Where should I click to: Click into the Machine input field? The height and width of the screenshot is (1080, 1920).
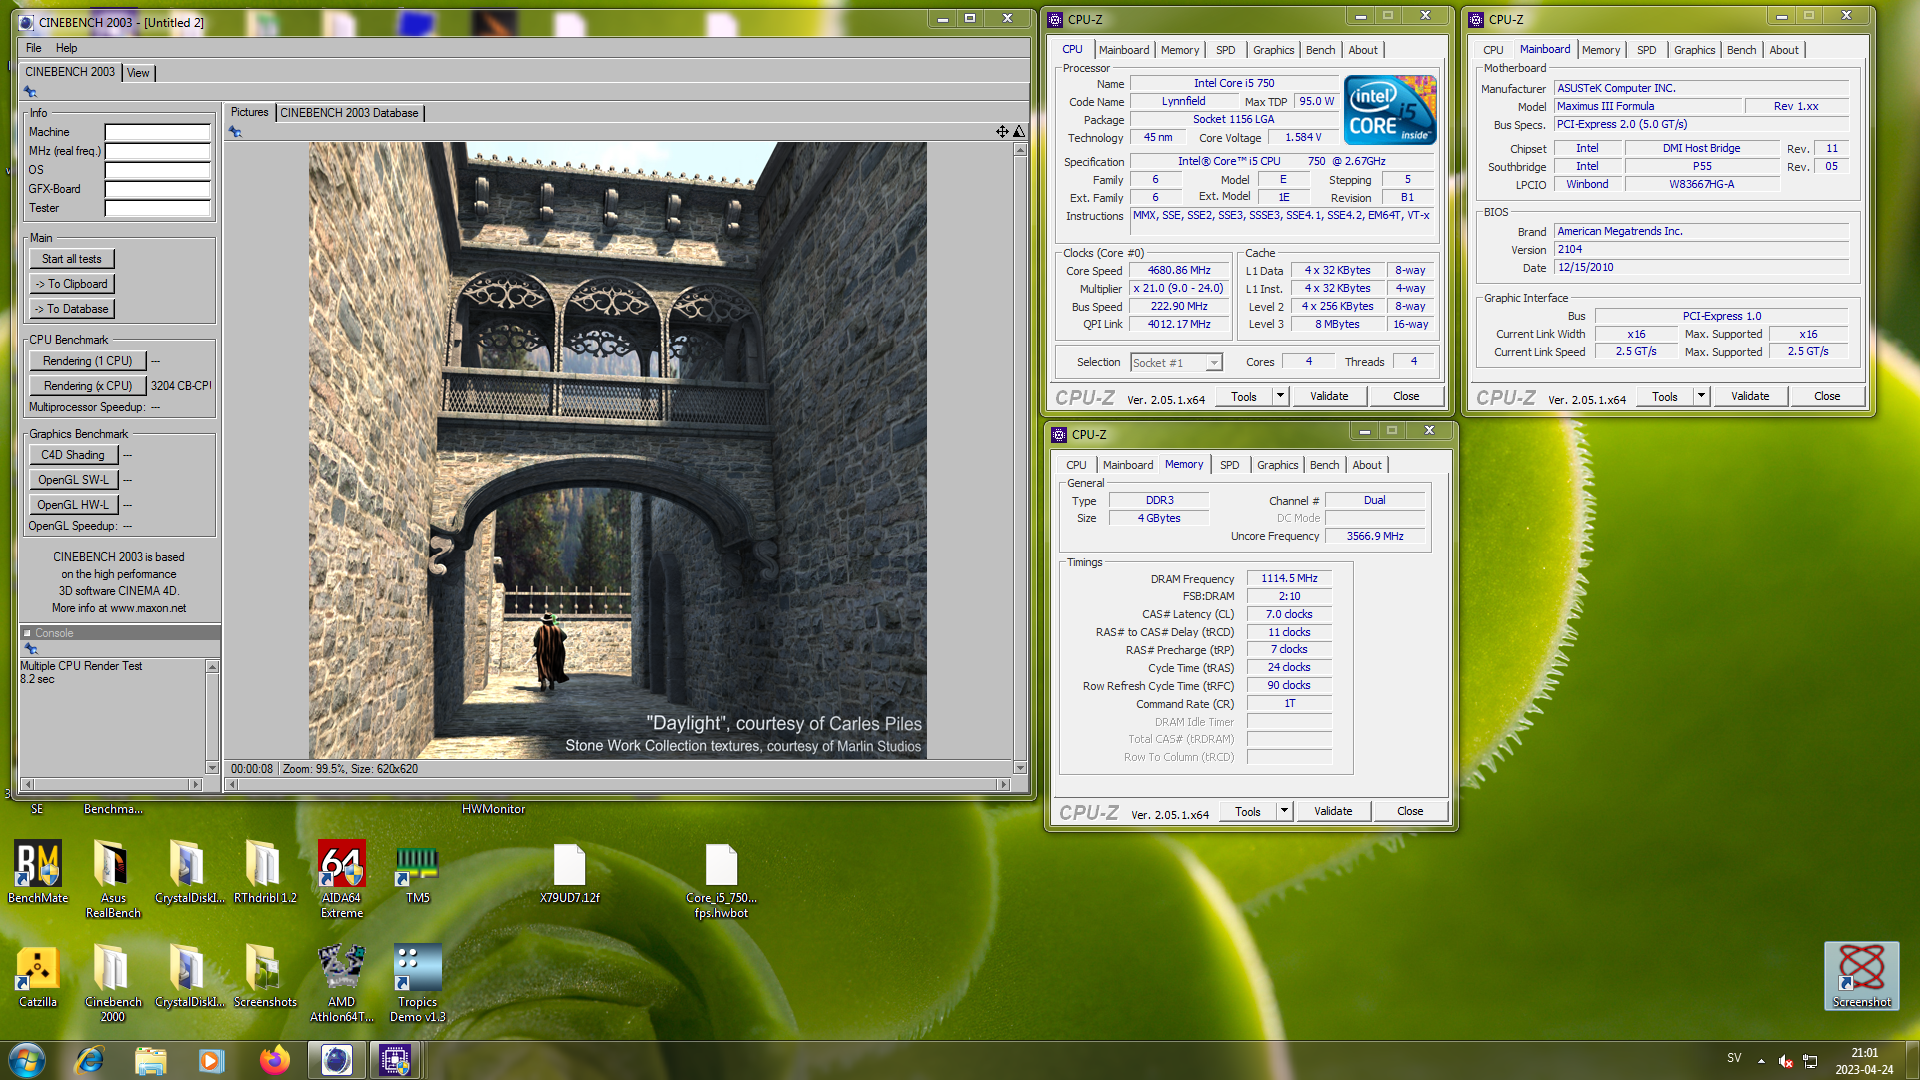(158, 132)
